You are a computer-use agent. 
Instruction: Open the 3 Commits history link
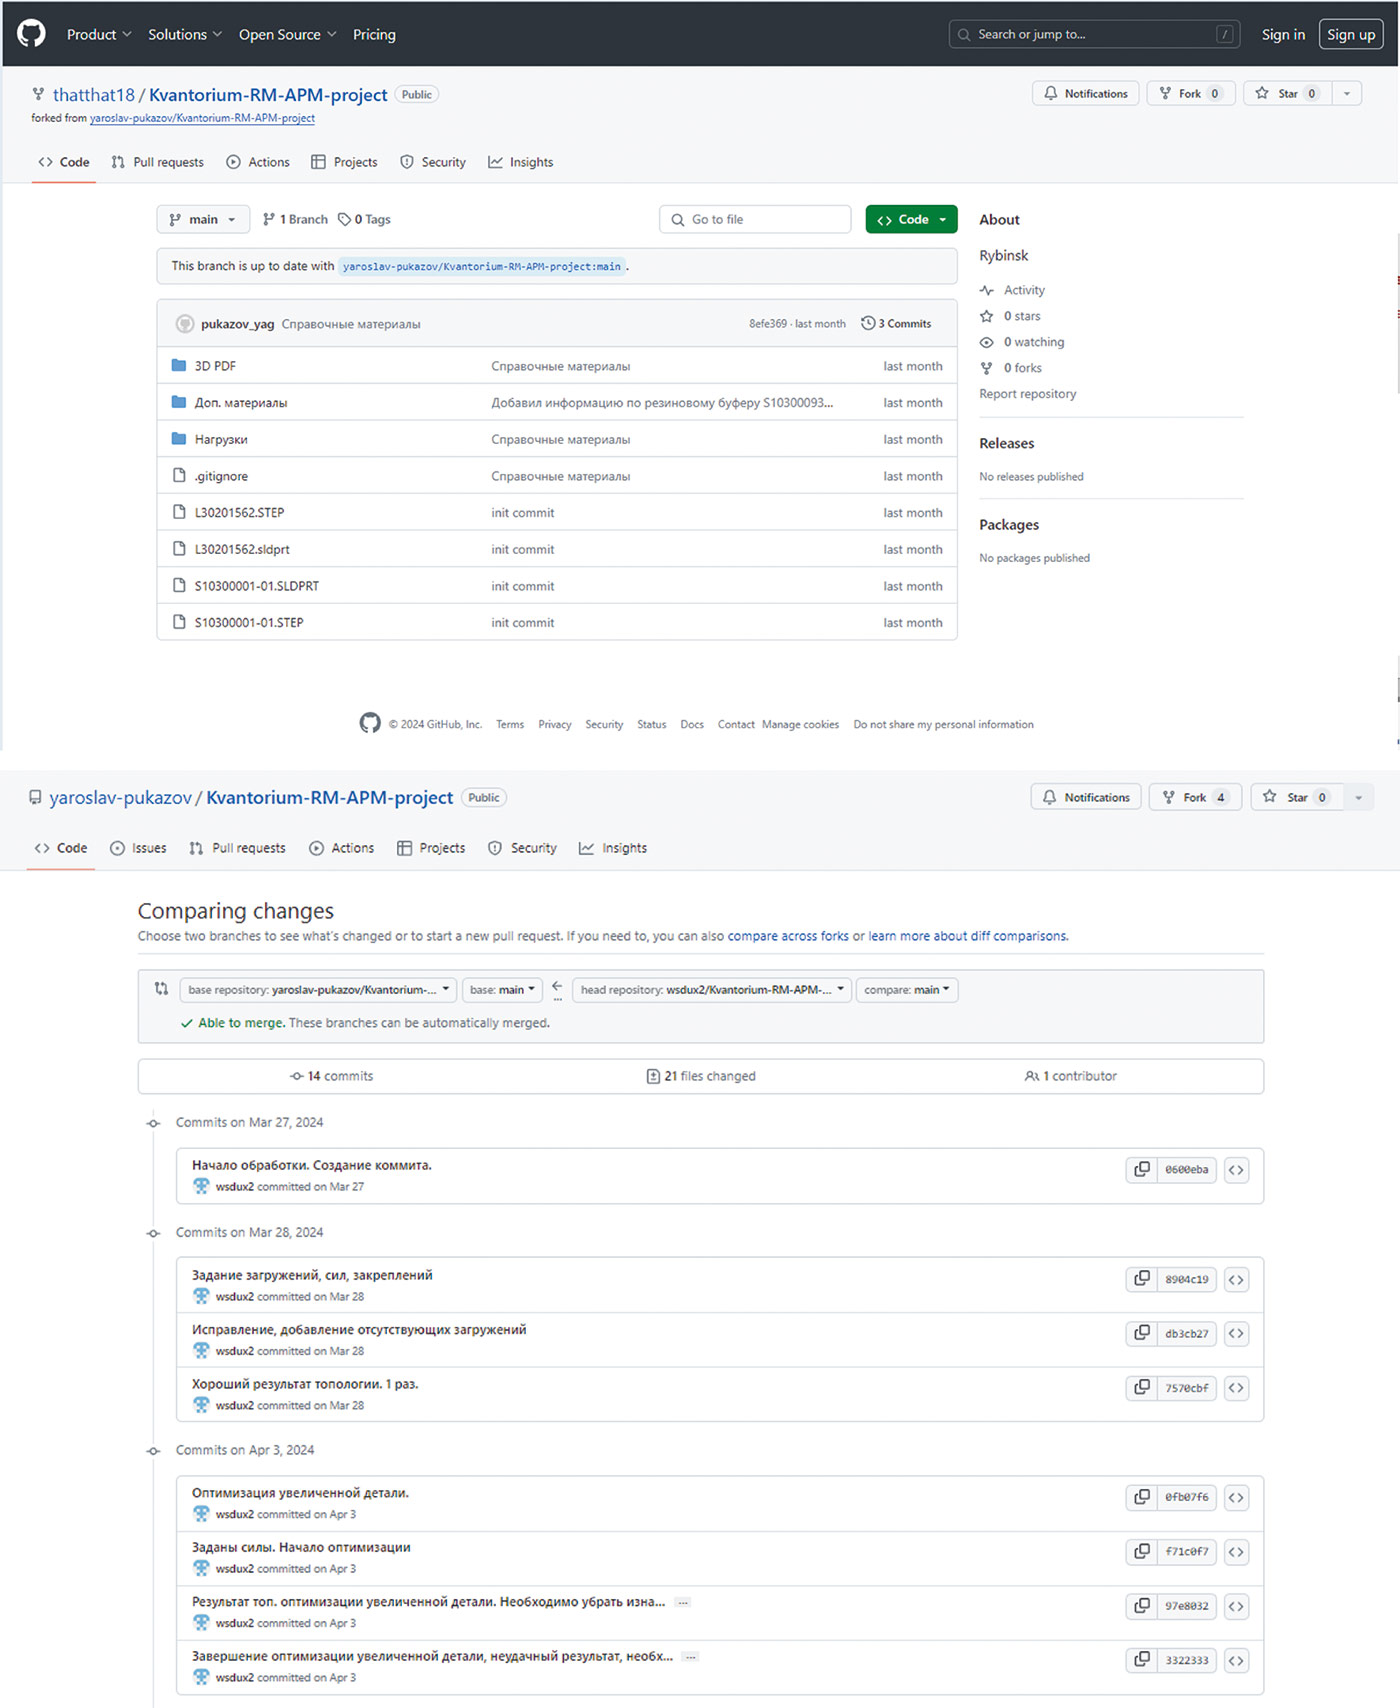coord(896,323)
